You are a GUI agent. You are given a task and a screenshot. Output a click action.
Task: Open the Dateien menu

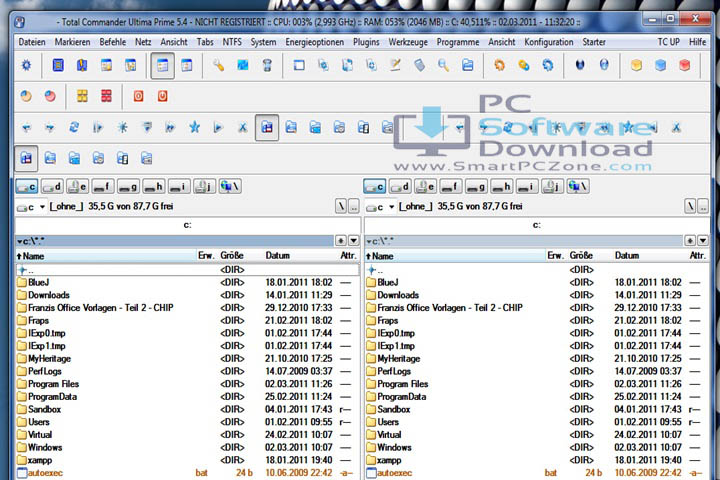[32, 42]
